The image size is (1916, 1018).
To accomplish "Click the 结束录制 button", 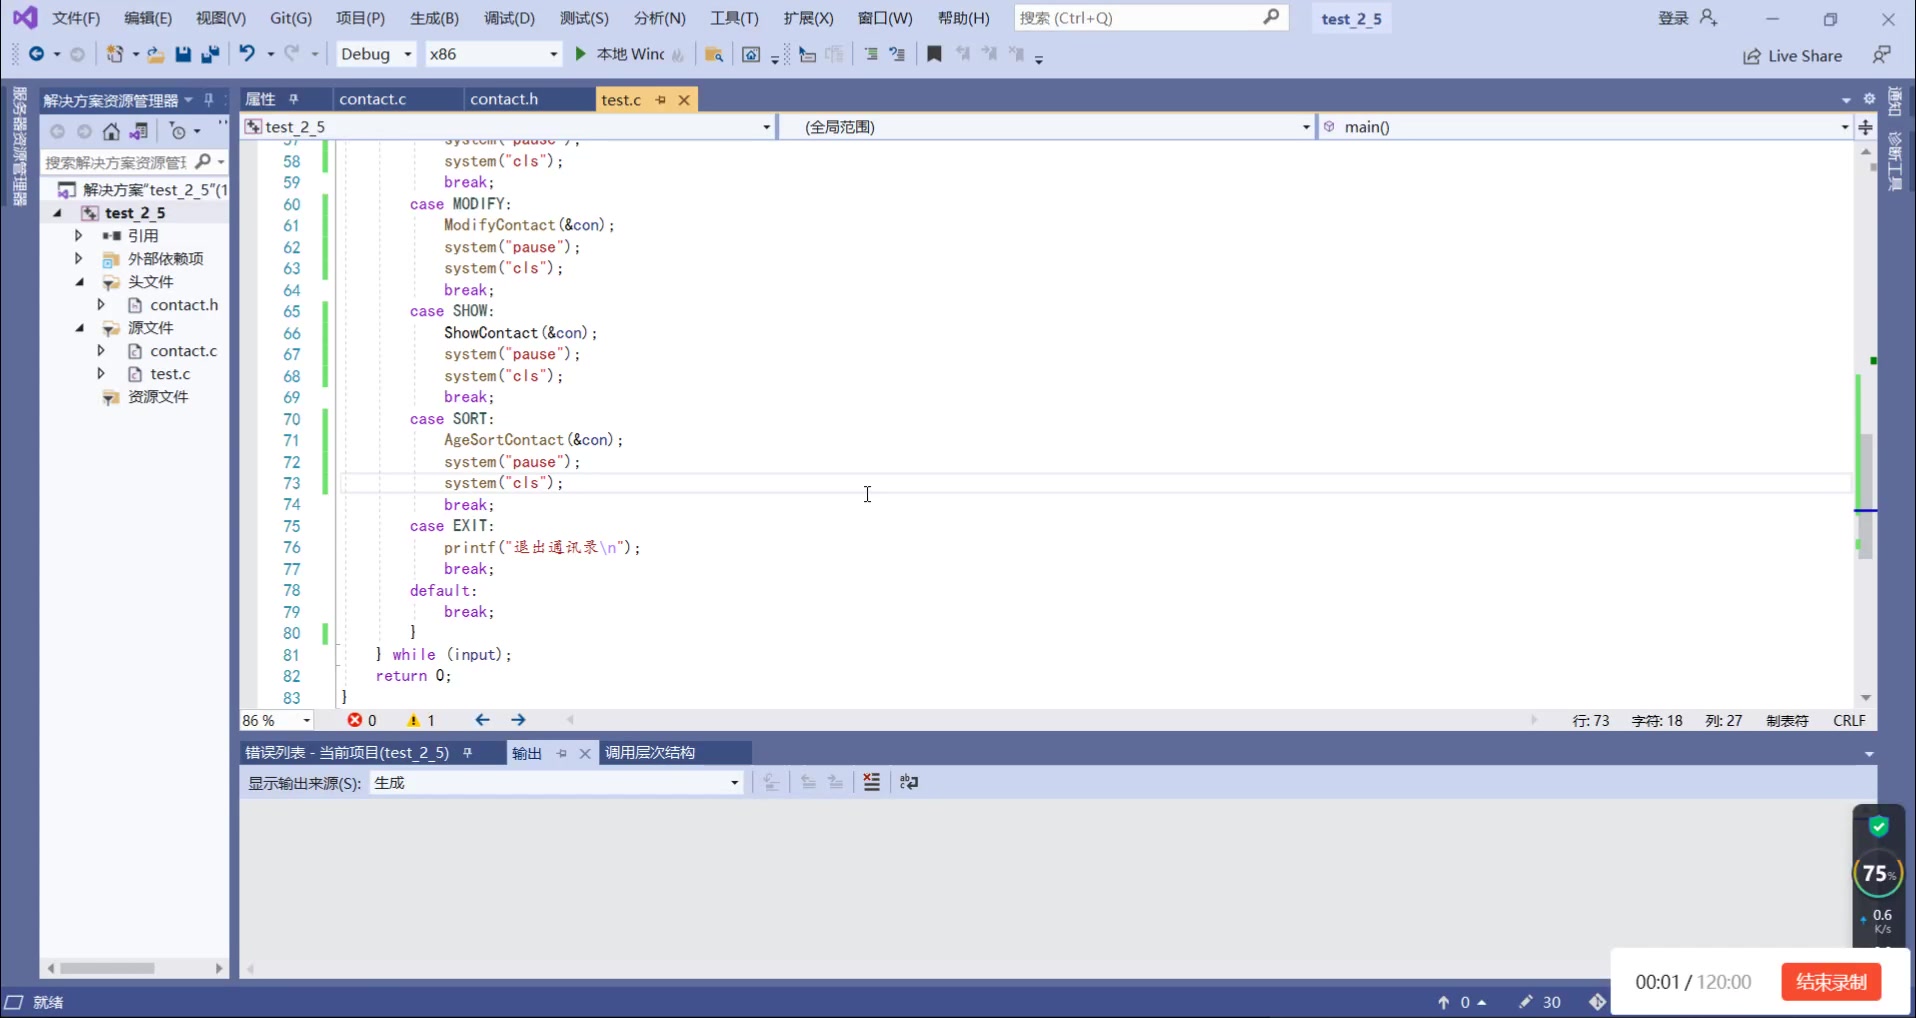I will pos(1830,982).
